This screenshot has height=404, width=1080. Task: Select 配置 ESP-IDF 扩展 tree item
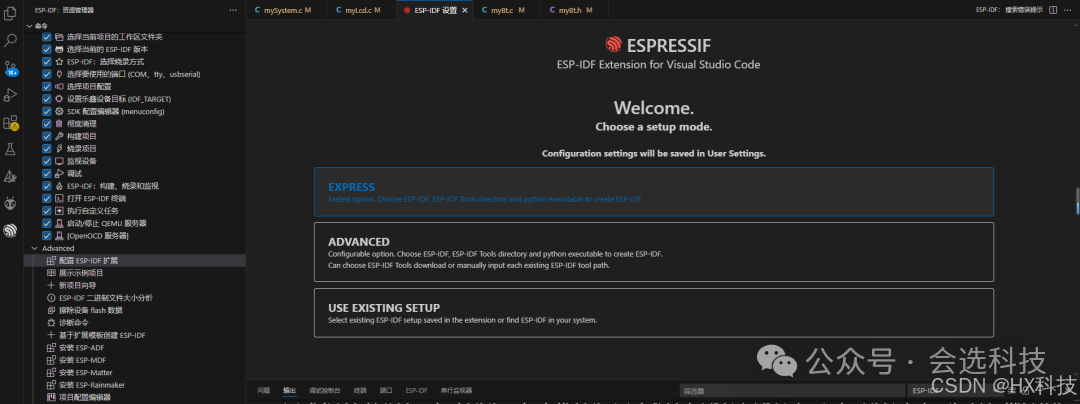(134, 260)
